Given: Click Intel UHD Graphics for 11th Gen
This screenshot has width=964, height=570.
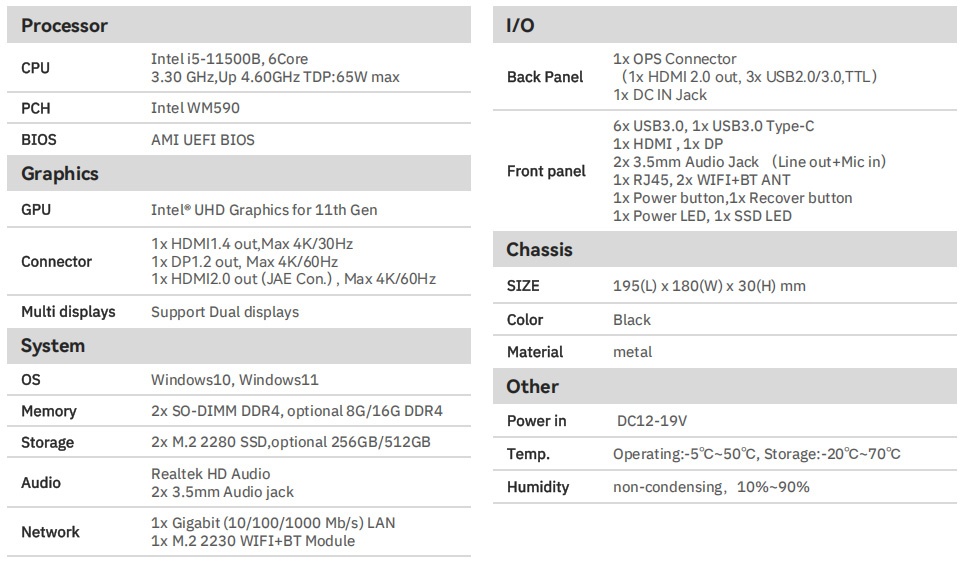Looking at the screenshot, I should [x=264, y=210].
